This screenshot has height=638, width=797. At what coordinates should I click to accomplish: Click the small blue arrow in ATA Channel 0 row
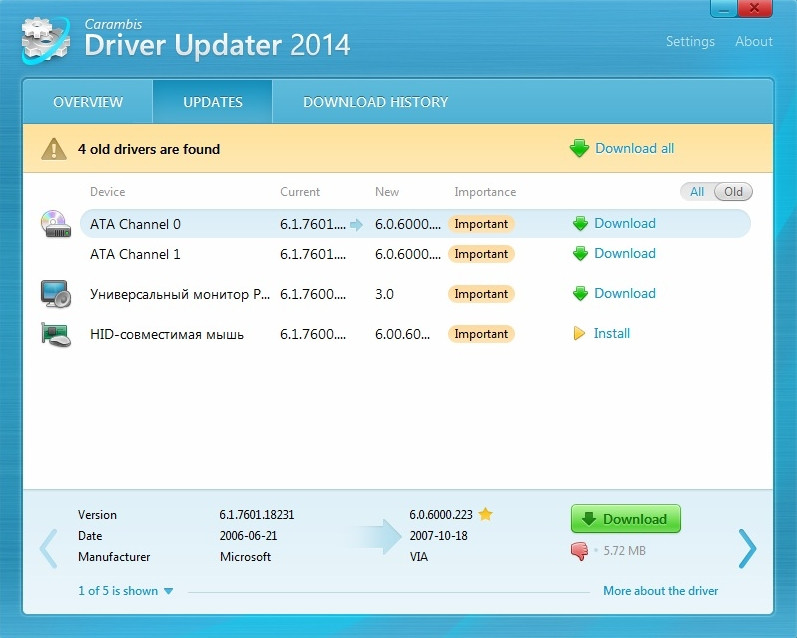click(356, 225)
